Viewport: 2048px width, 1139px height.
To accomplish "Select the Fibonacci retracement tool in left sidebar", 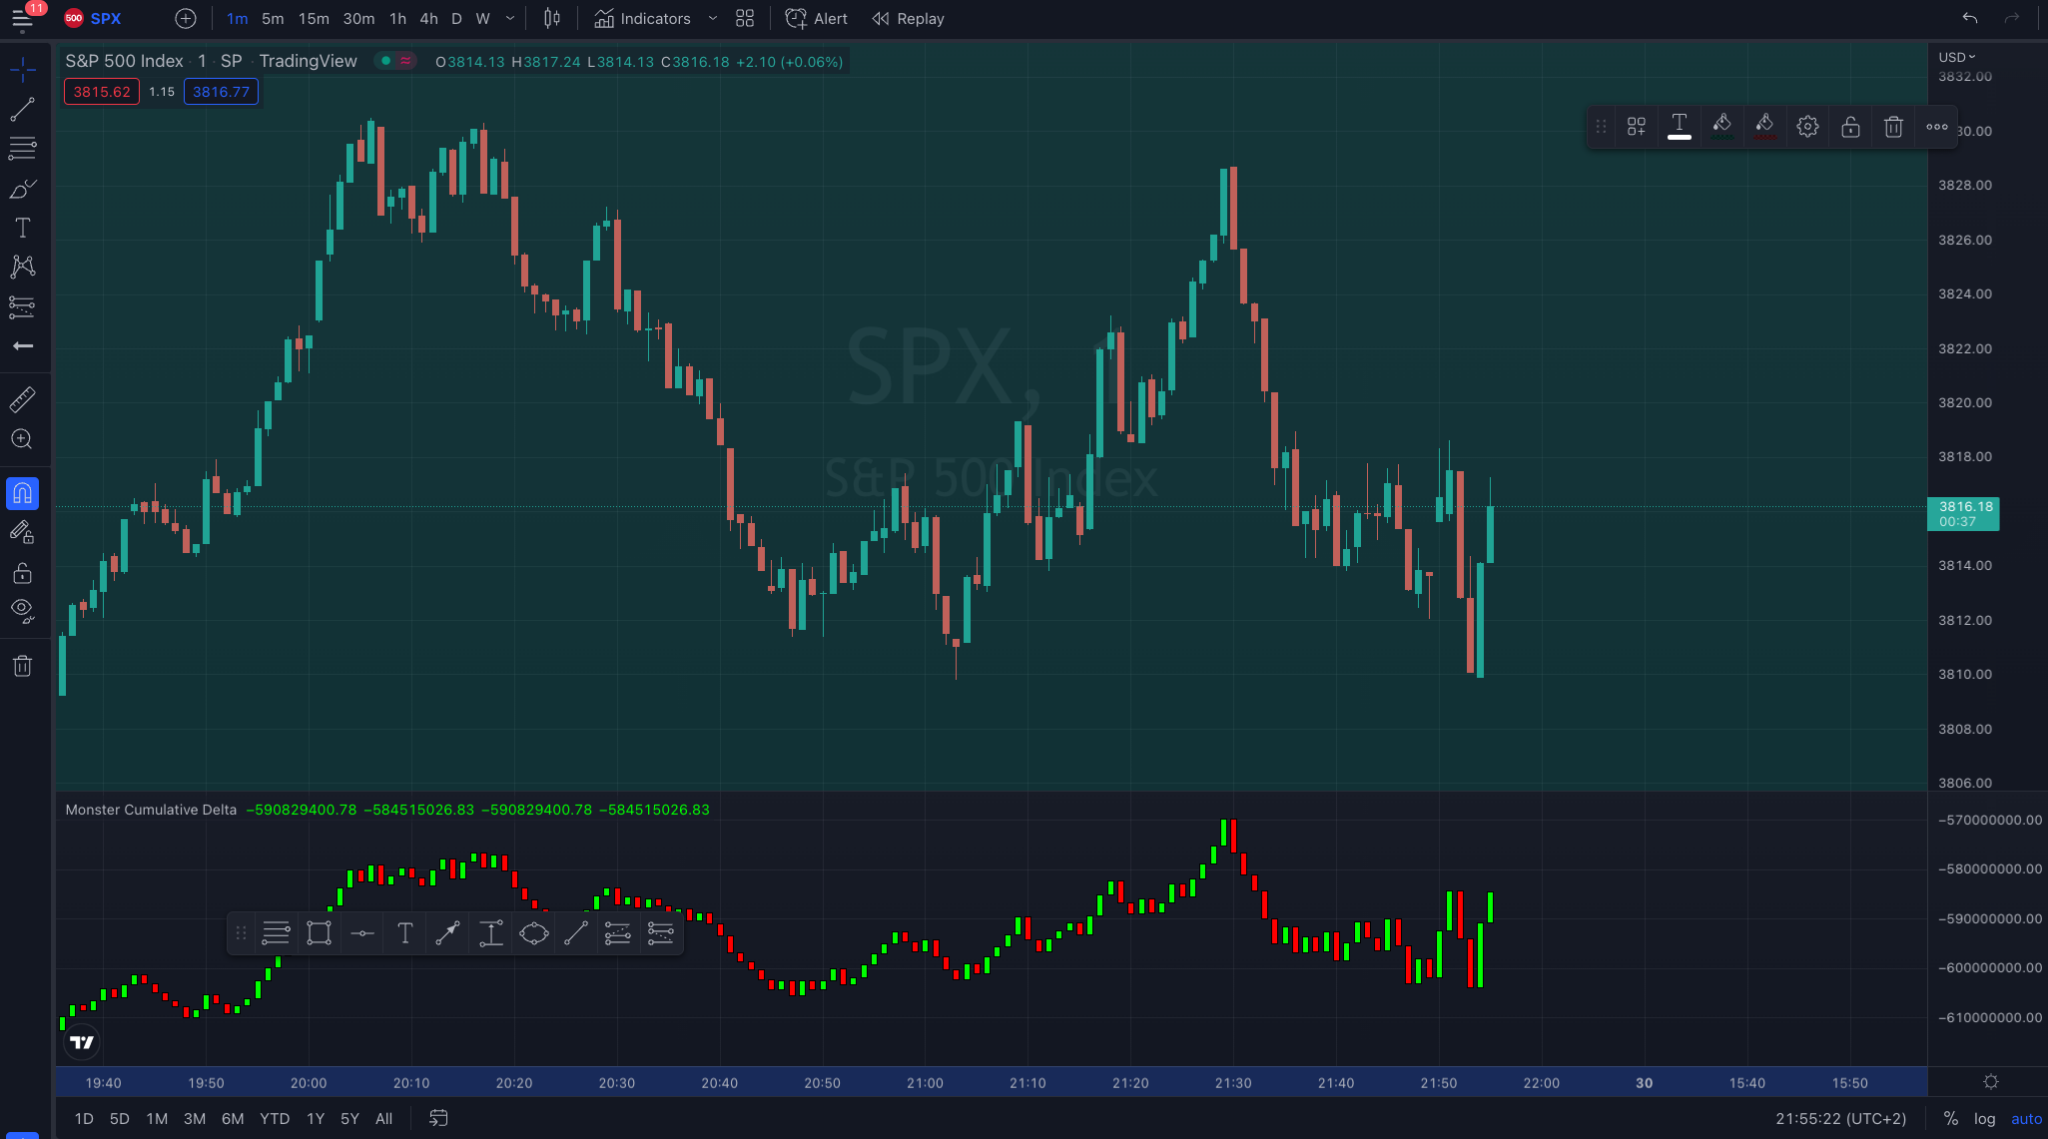I will click(22, 148).
